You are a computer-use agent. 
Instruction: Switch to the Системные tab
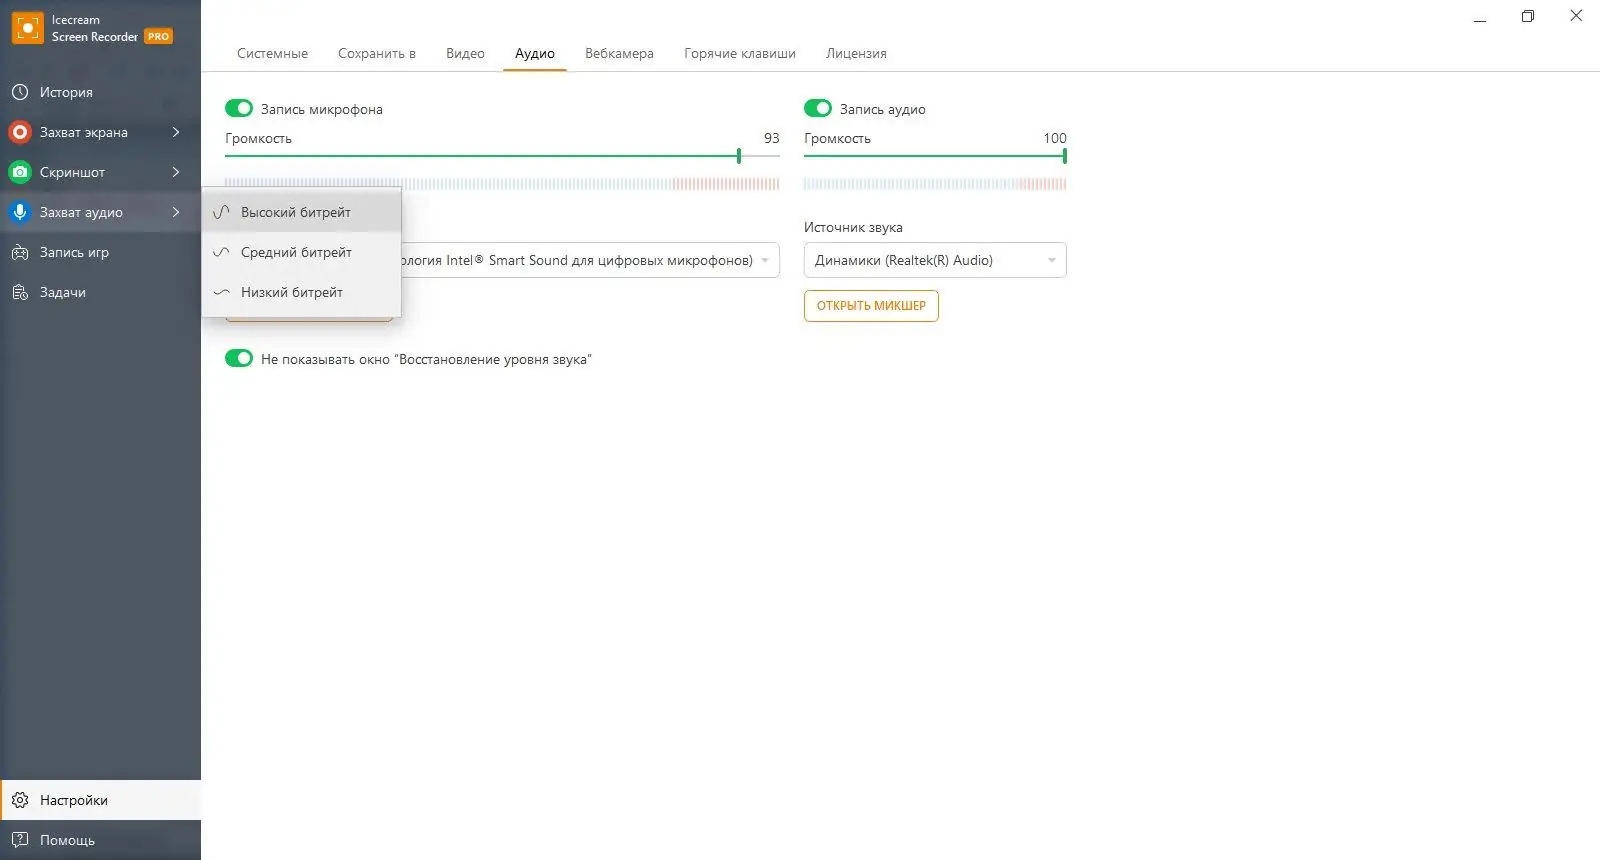[x=272, y=53]
